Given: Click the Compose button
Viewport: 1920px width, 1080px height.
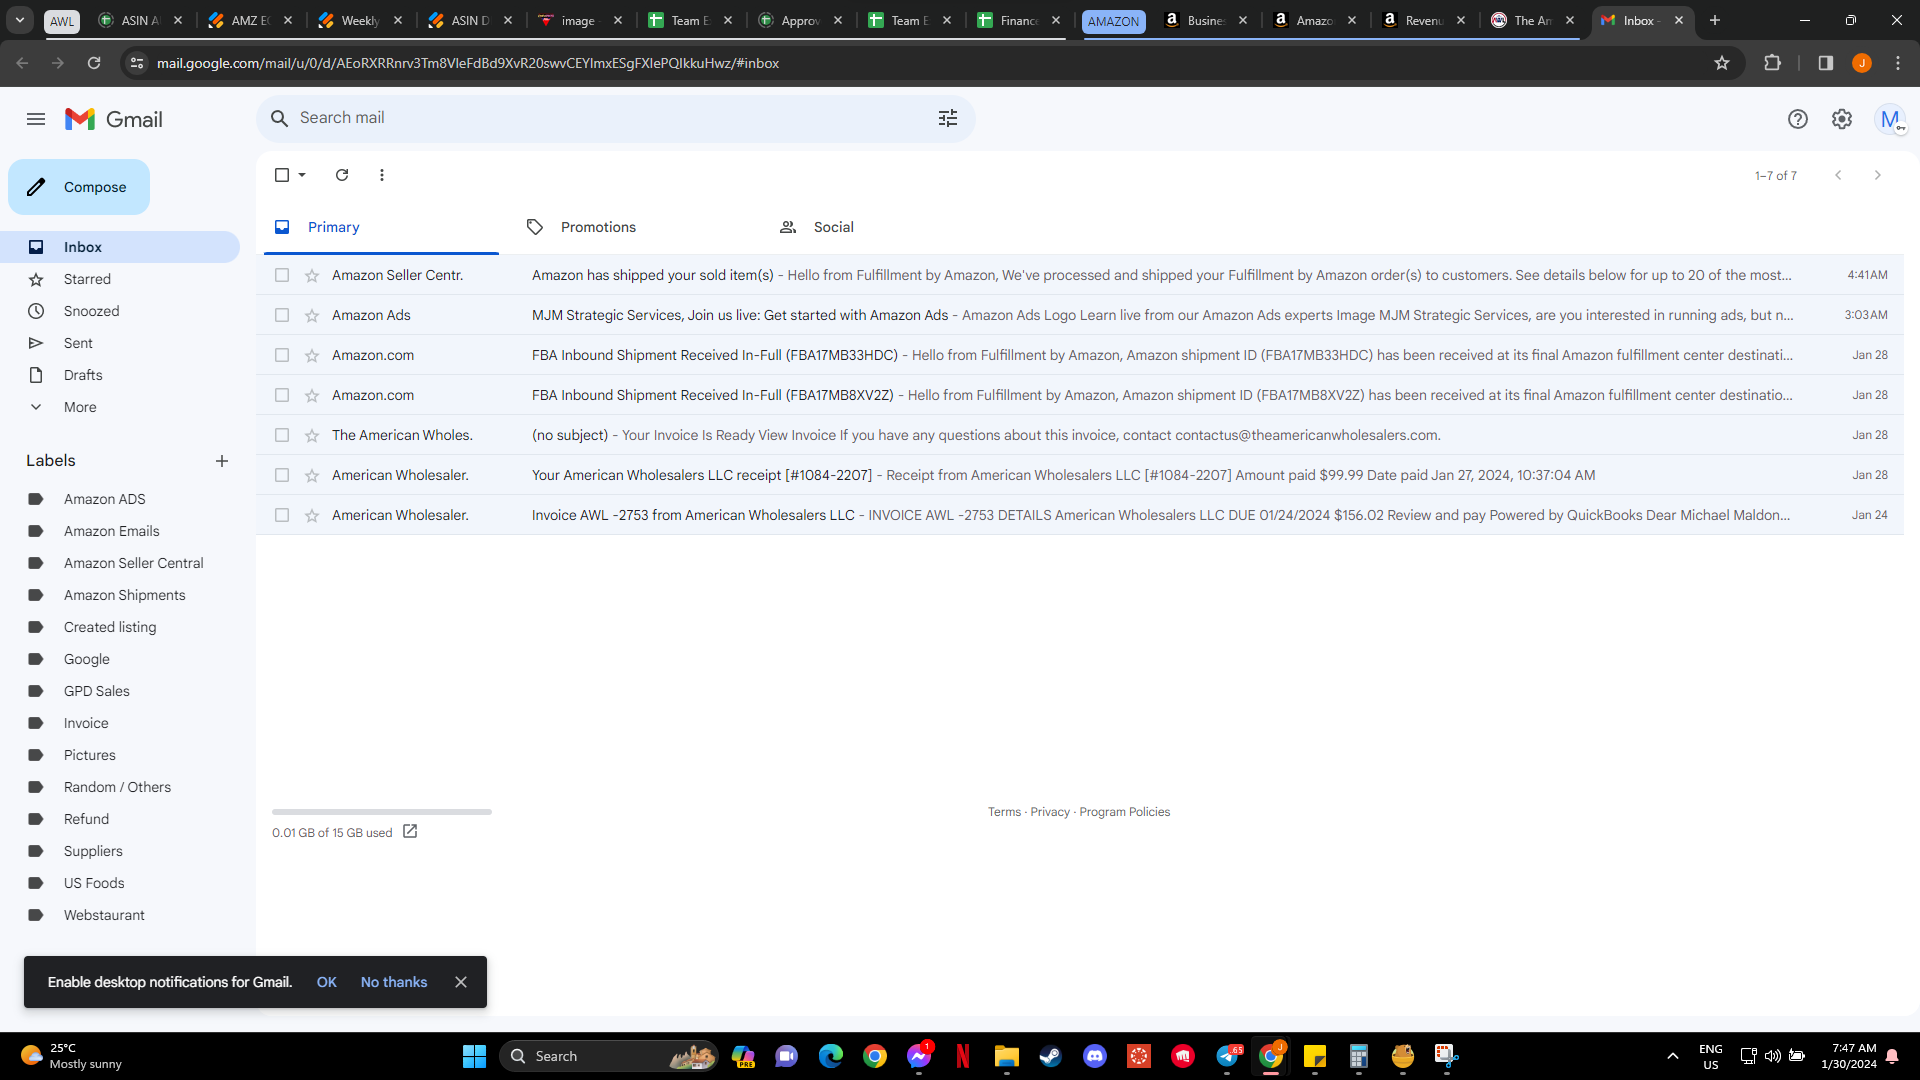Looking at the screenshot, I should 79,187.
